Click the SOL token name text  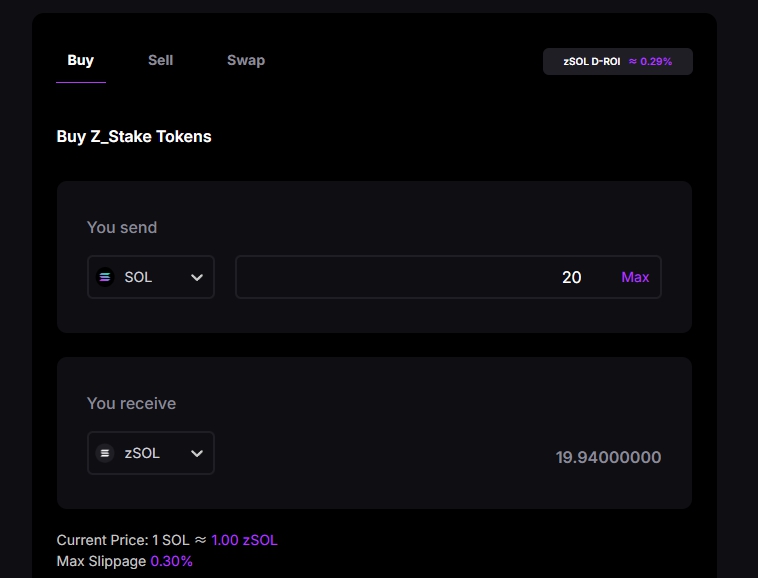pyautogui.click(x=138, y=277)
